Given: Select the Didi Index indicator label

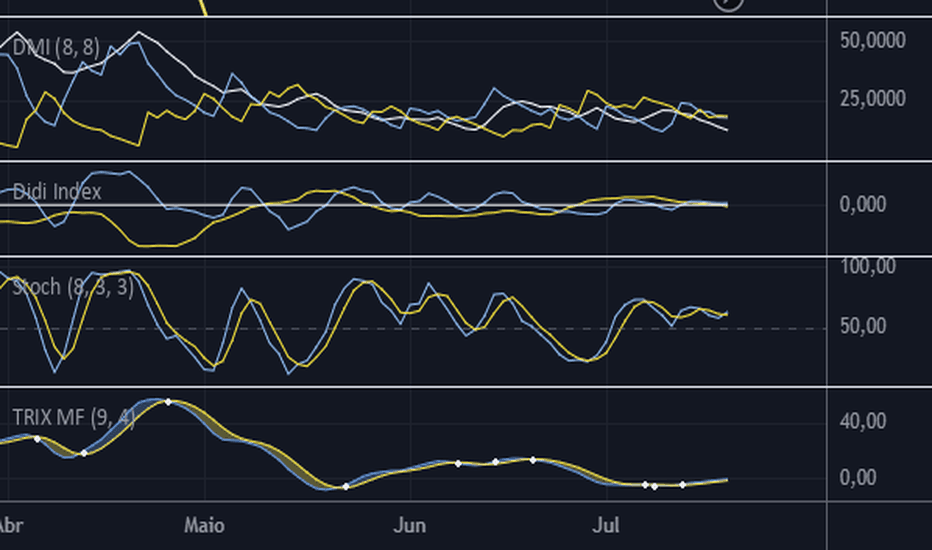Looking at the screenshot, I should (56, 191).
